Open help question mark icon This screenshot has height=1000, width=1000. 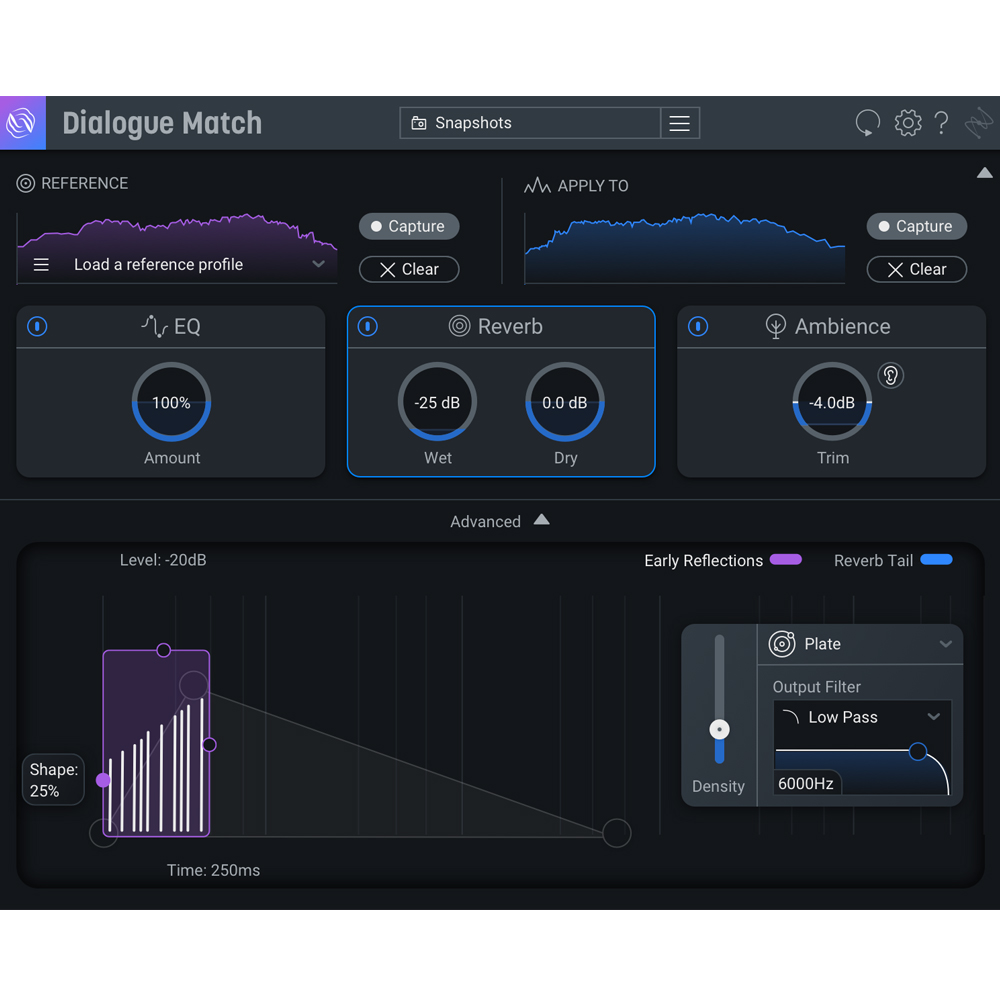[941, 122]
